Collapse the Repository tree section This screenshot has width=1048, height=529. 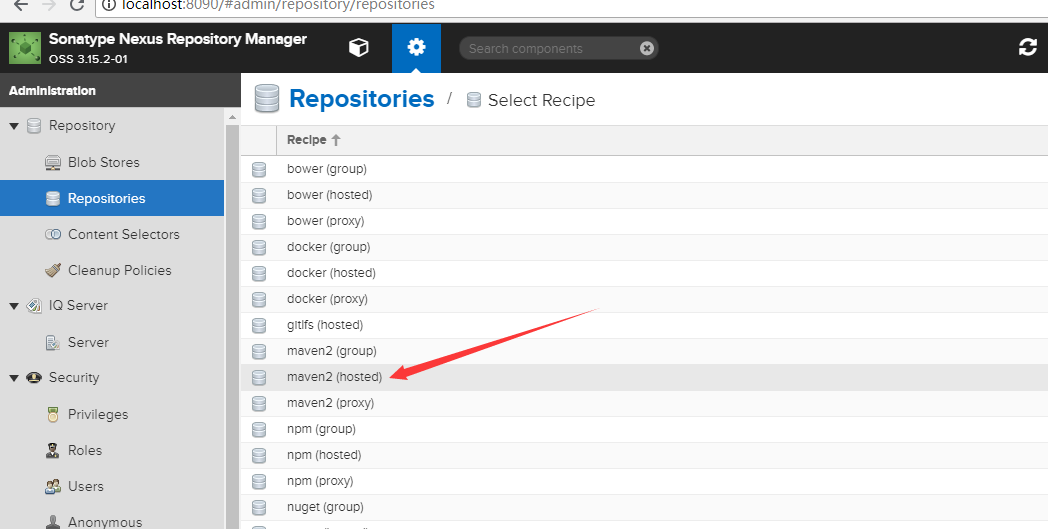(x=13, y=126)
